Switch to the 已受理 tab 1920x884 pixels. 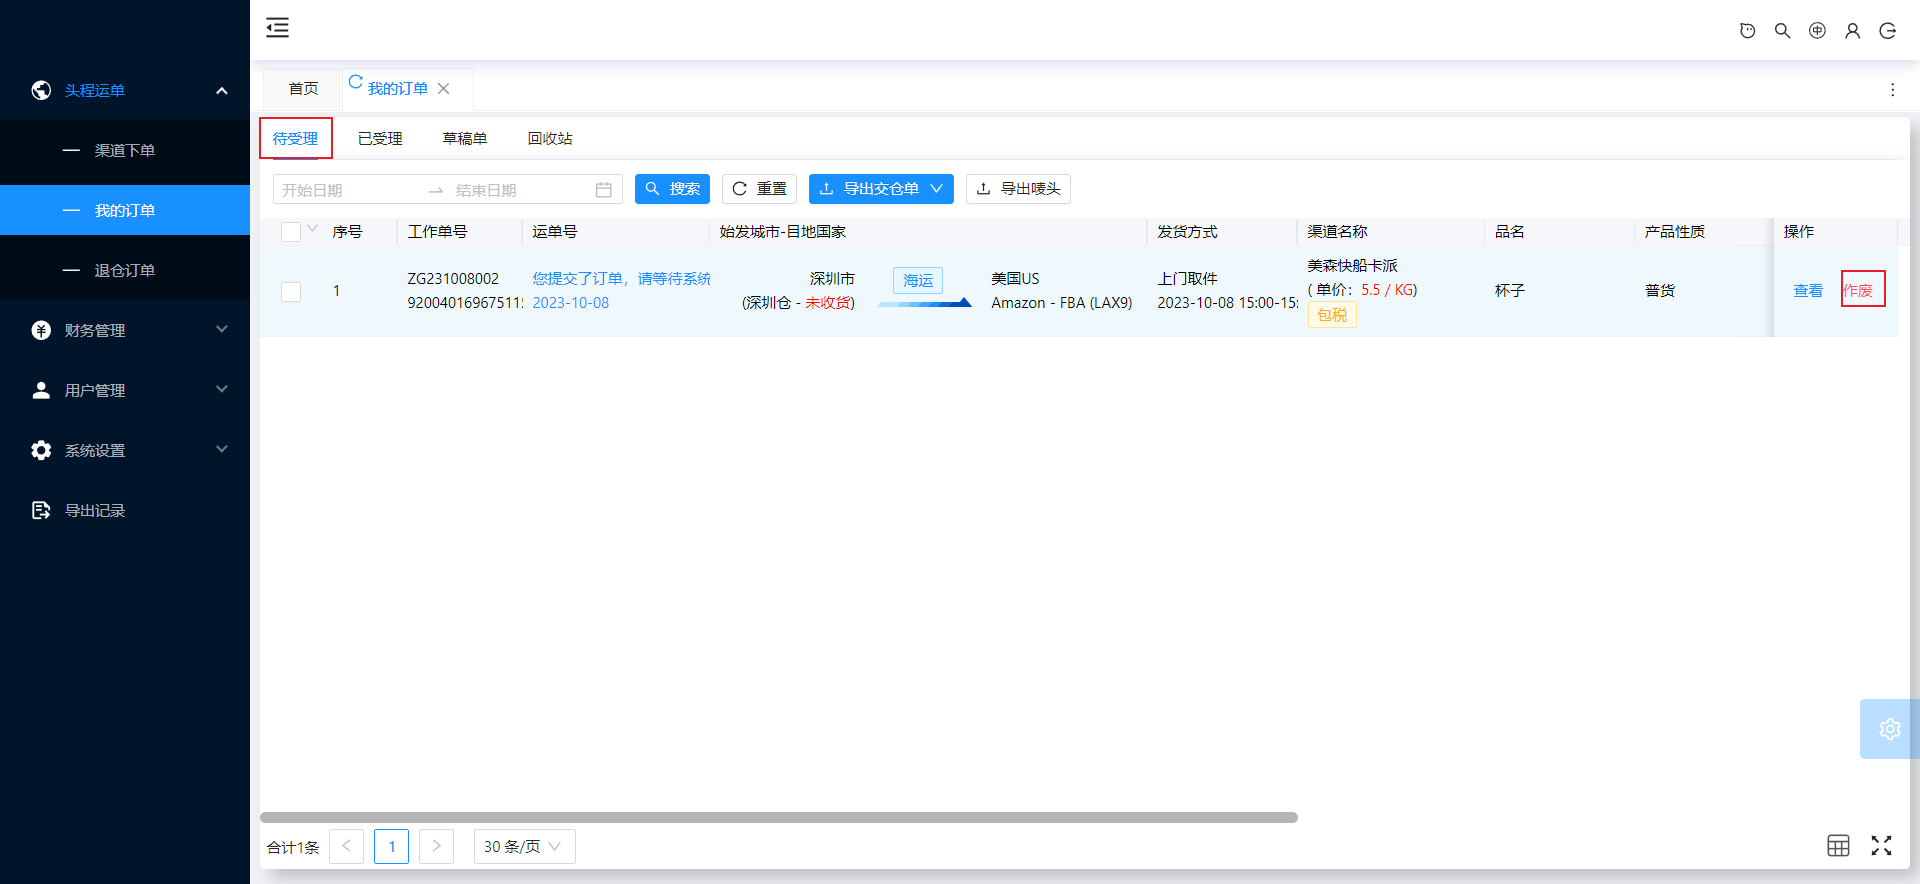380,139
